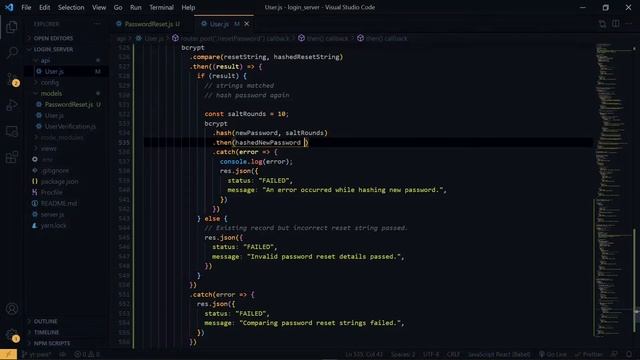Open the .env file
Screen dimensions: 640x360
47,160
